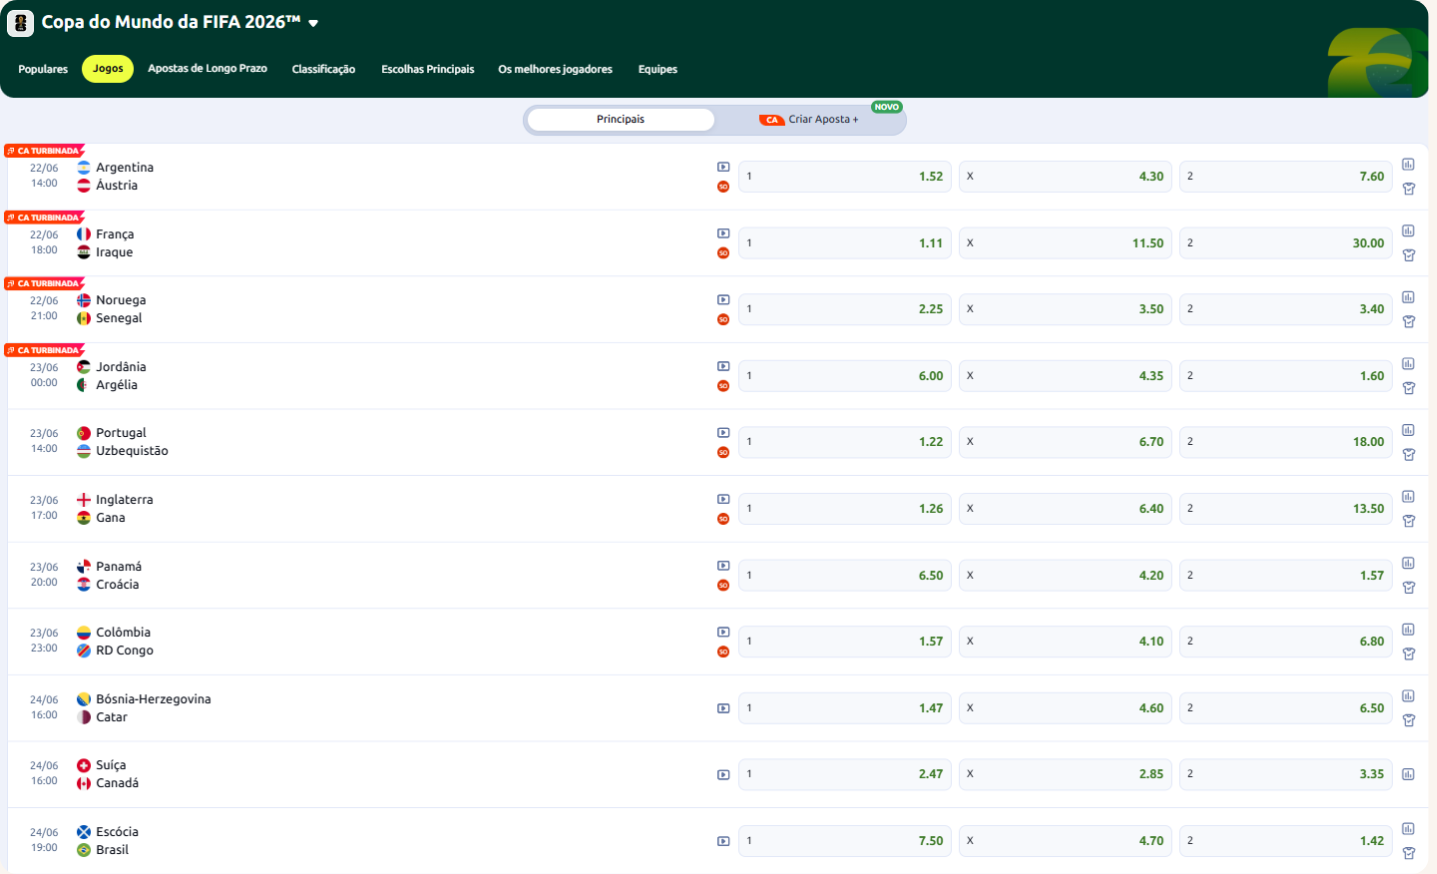This screenshot has width=1437, height=874.
Task: Open Os melhores jogadores tab
Action: (x=555, y=69)
